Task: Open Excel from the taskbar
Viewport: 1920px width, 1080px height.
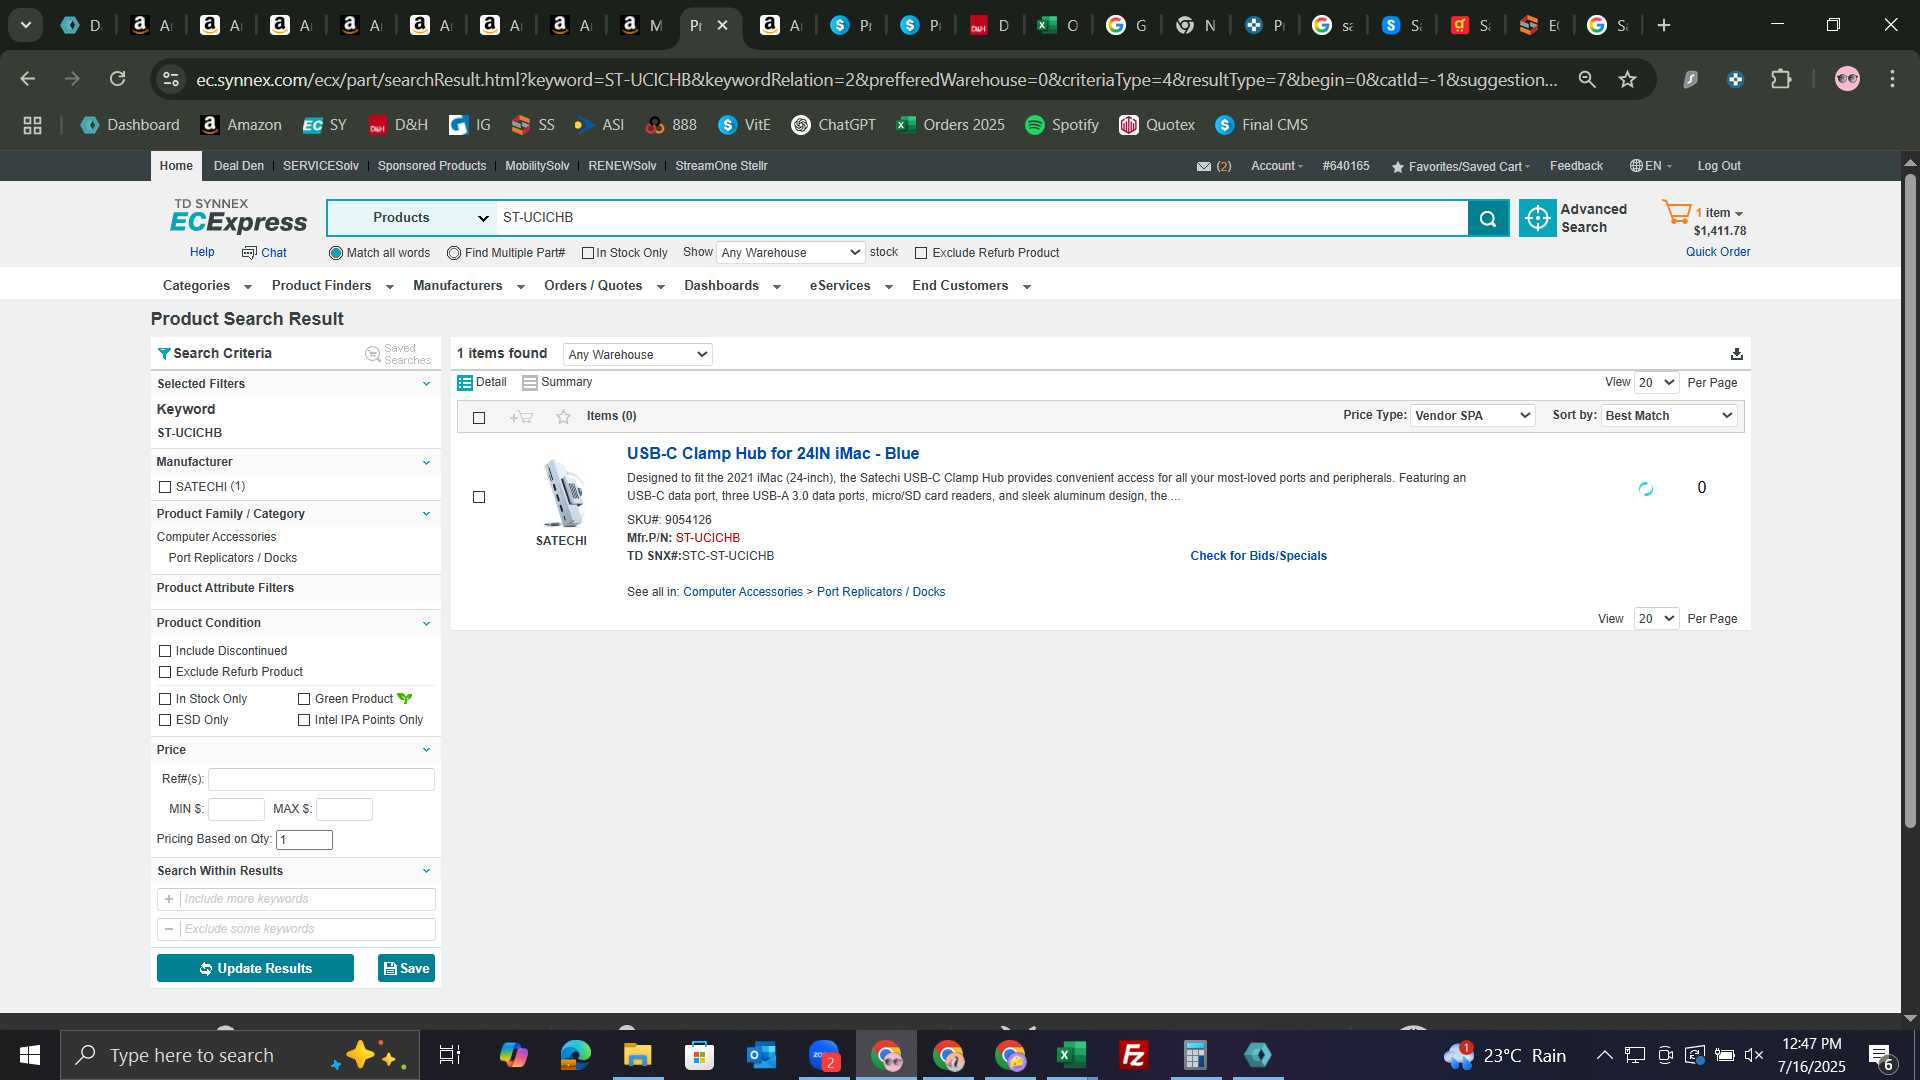Action: pos(1071,1055)
